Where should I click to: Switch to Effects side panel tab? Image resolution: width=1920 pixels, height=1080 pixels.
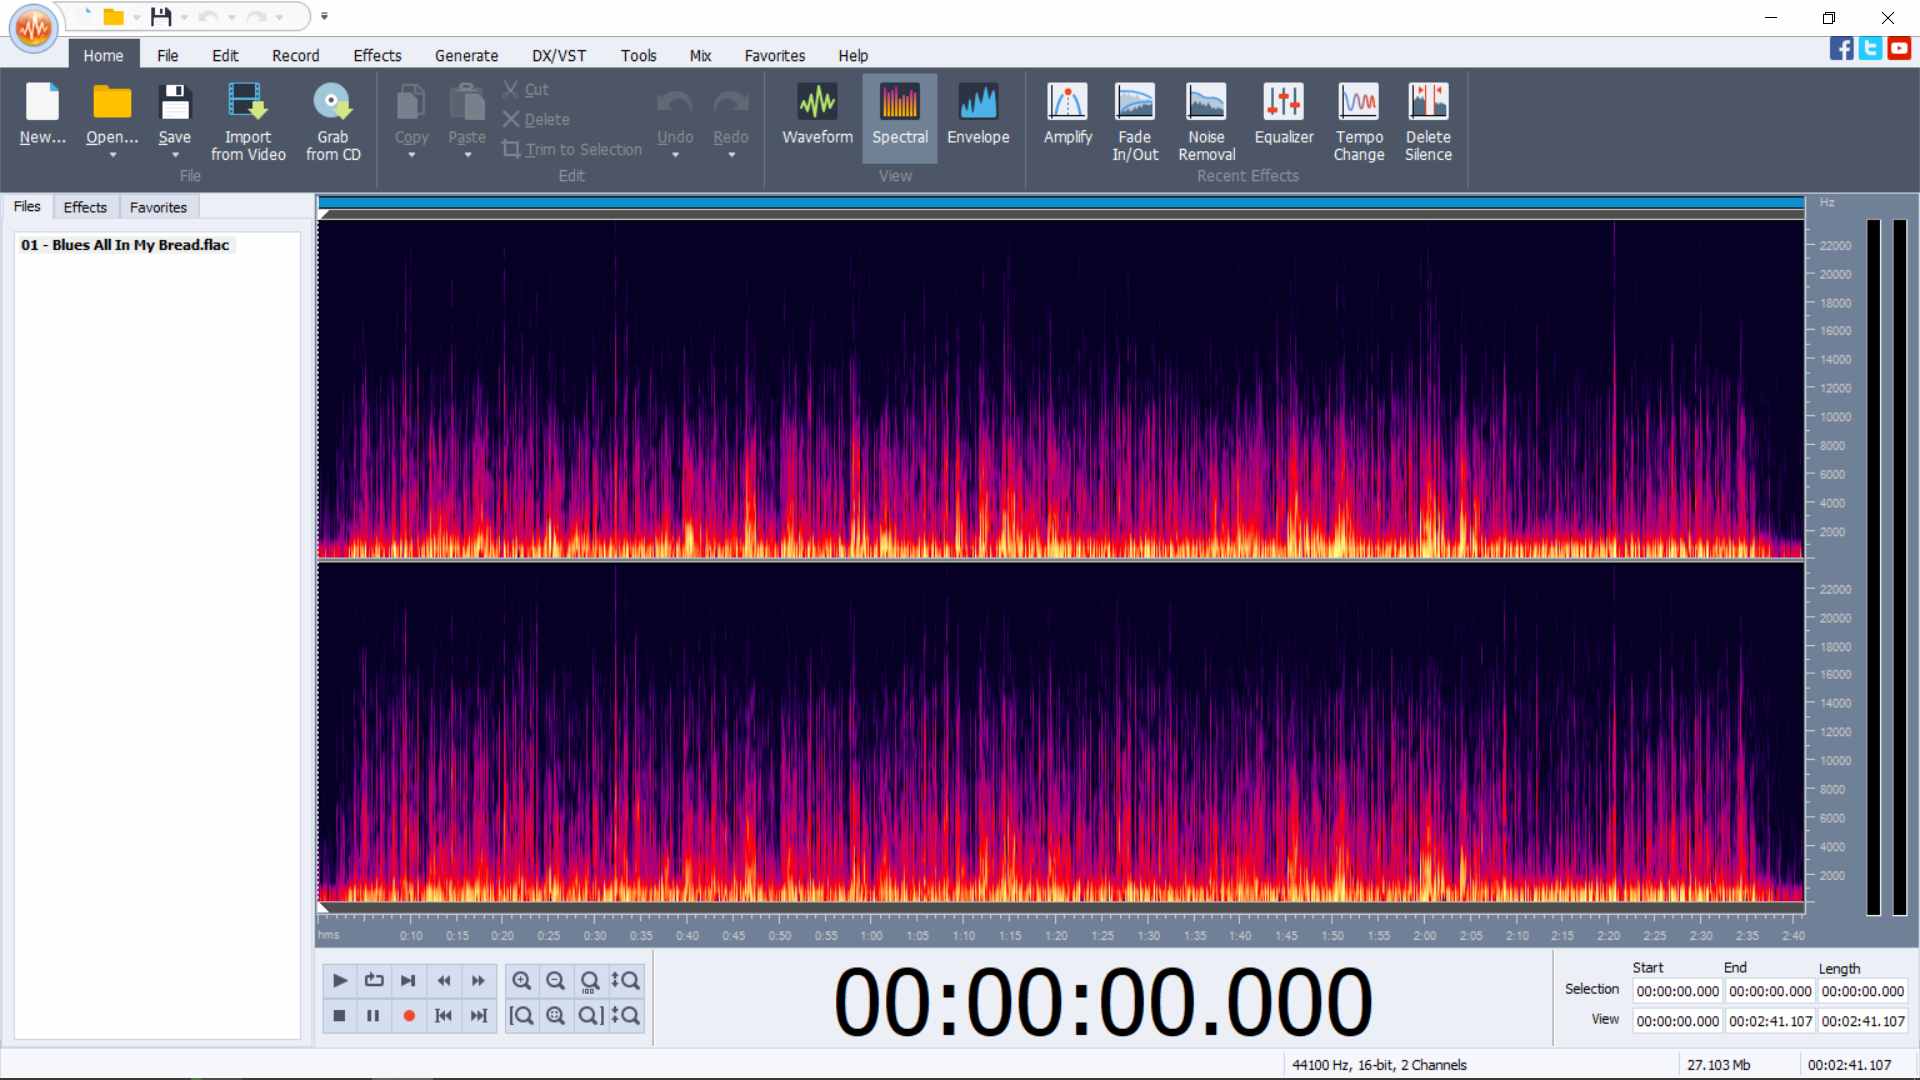(x=85, y=207)
